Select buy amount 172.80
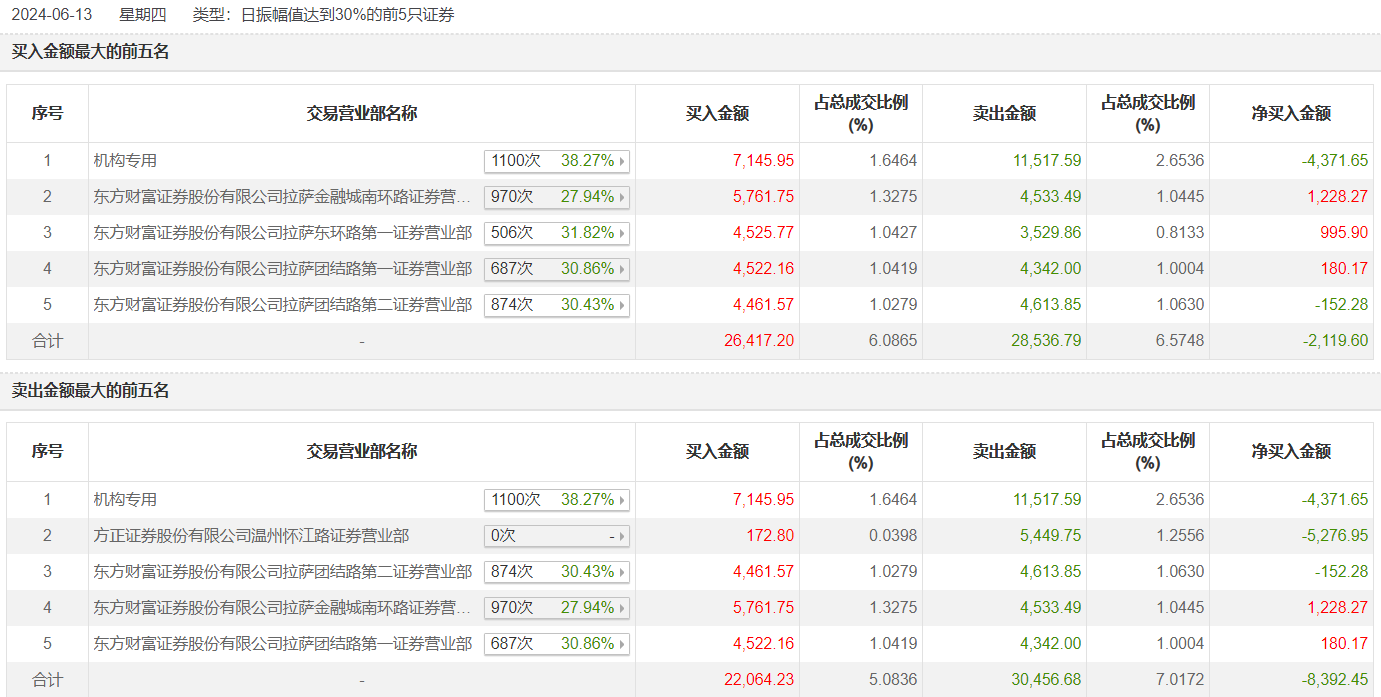The image size is (1381, 697). 771,536
